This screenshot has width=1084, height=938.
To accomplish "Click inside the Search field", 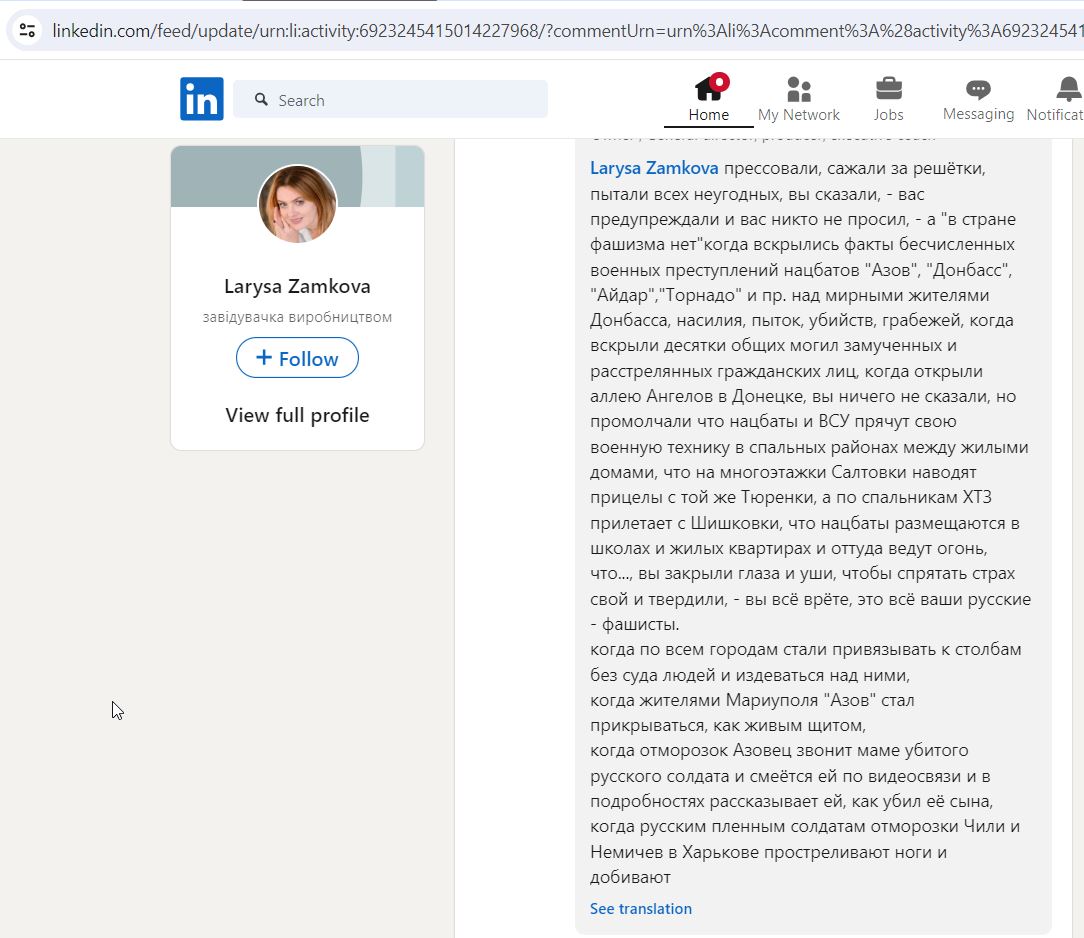I will point(390,99).
